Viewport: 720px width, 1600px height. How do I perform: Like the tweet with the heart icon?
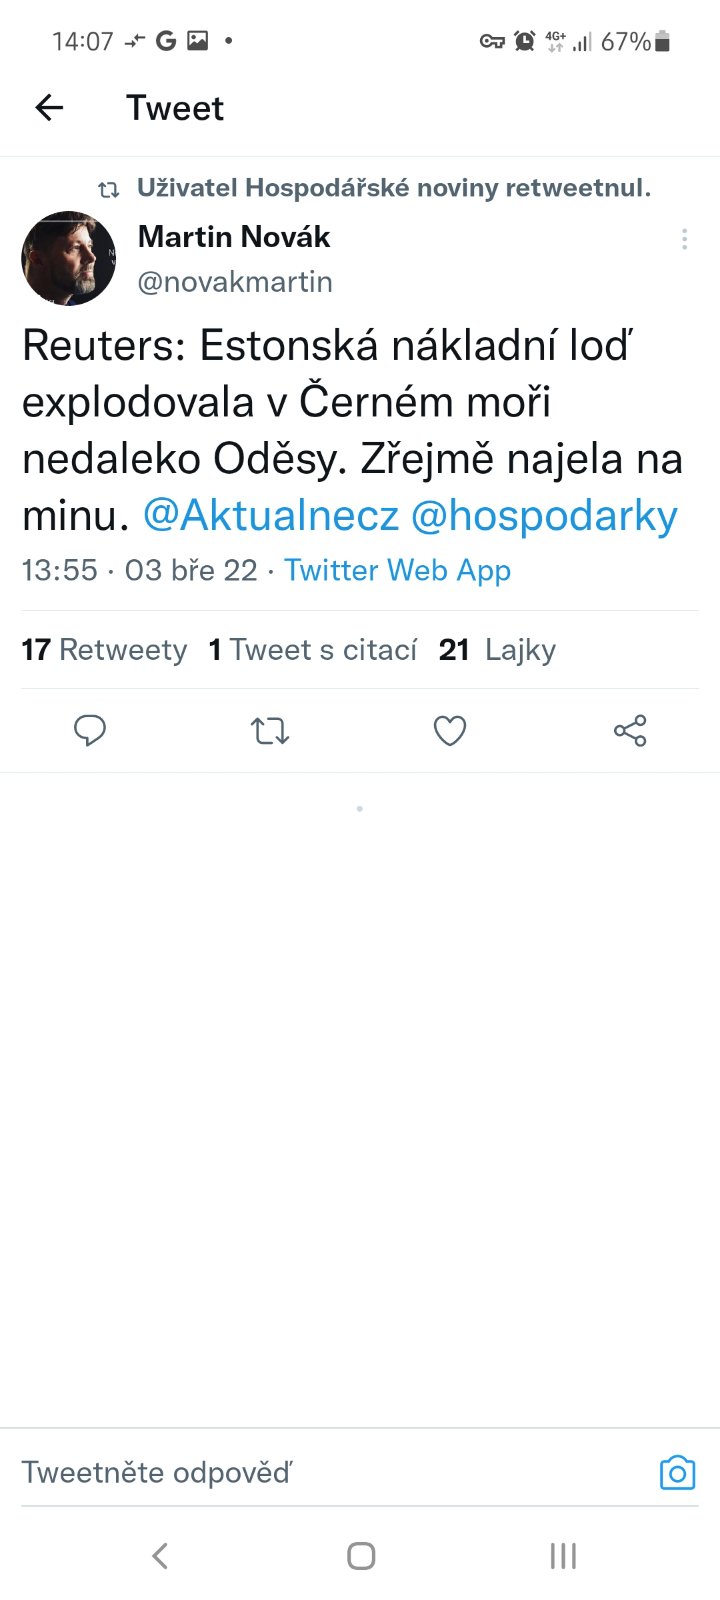[x=450, y=731]
